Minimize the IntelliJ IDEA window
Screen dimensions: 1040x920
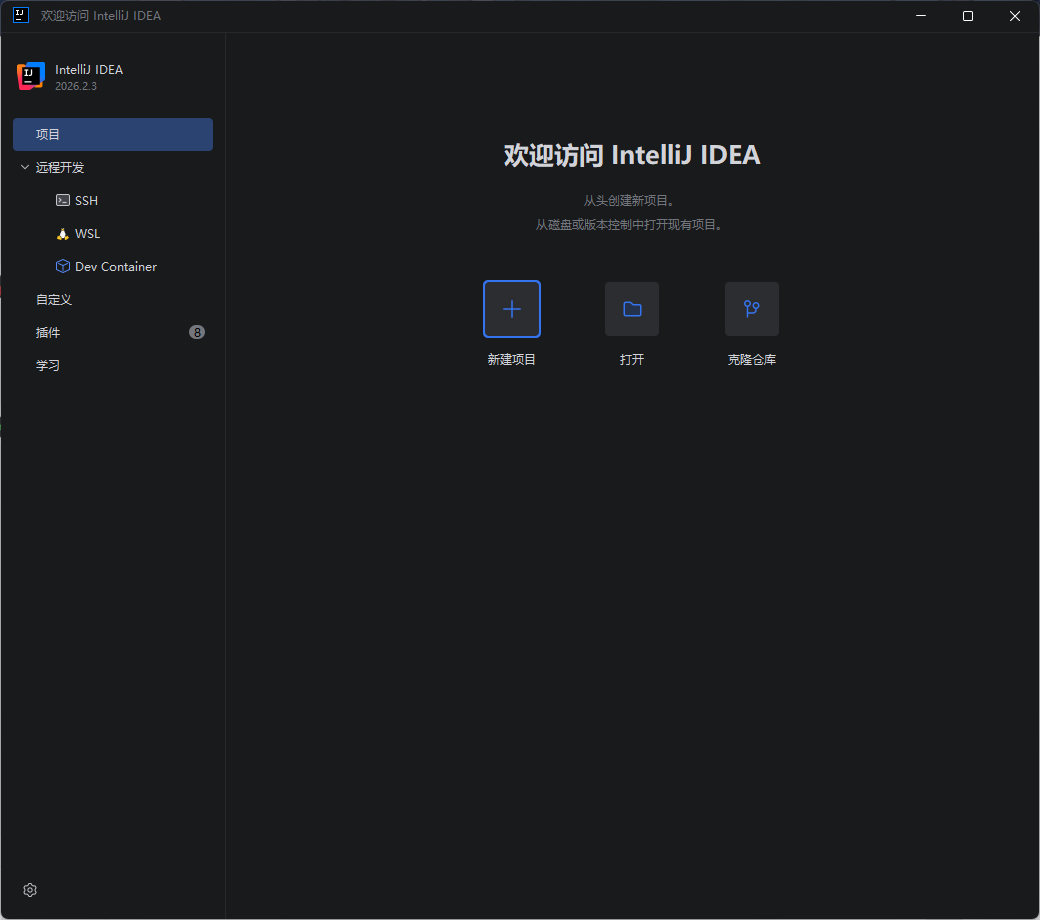921,16
